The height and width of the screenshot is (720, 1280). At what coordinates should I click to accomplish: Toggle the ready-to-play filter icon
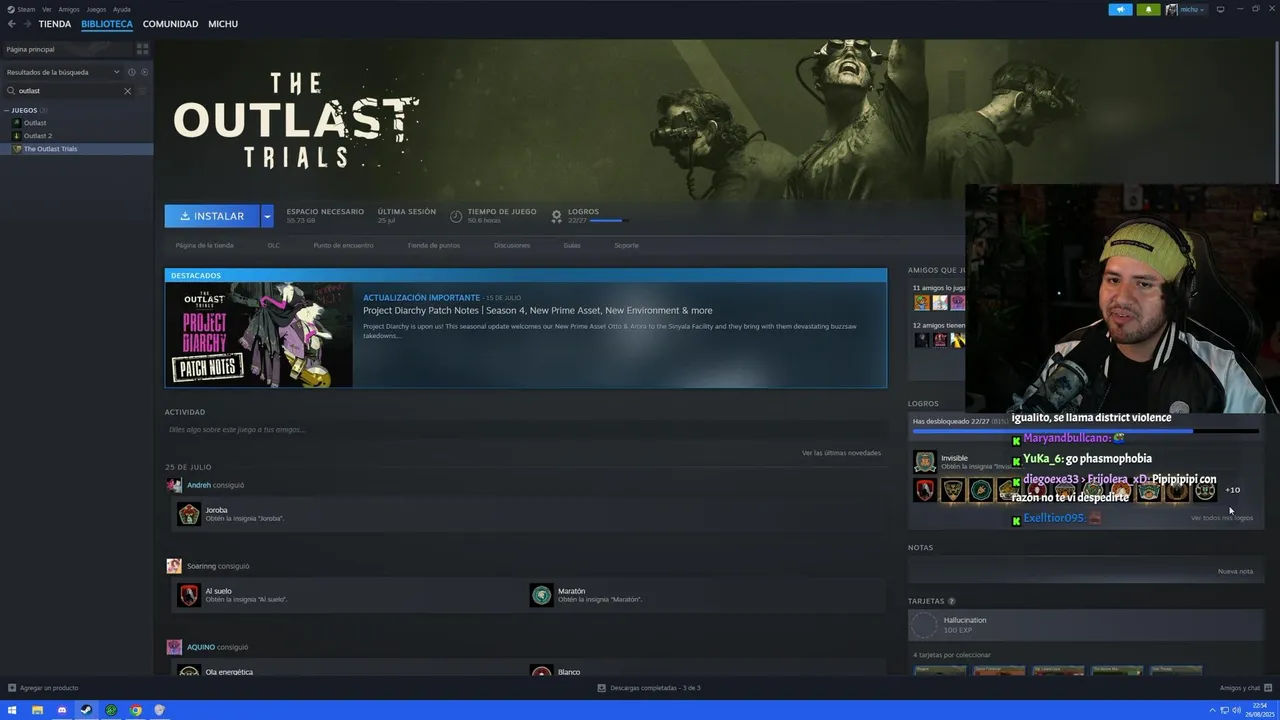[145, 72]
